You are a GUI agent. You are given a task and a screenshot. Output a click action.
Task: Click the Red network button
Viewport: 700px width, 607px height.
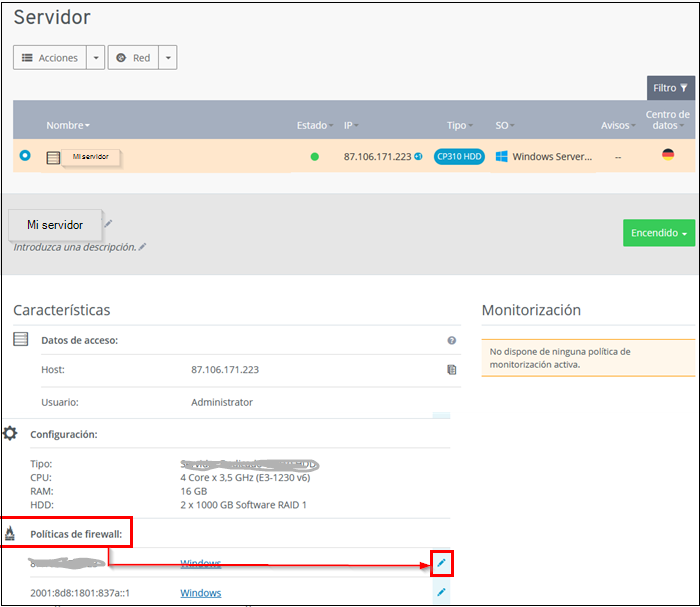click(133, 58)
